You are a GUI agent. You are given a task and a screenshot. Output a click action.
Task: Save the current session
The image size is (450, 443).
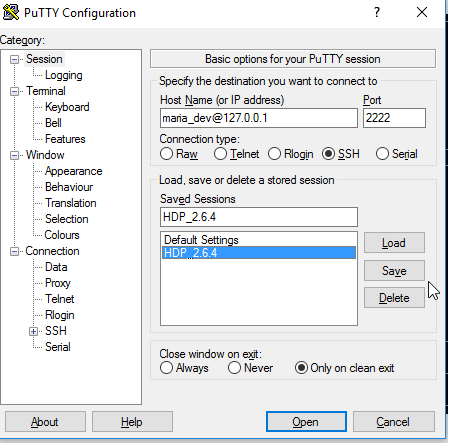coord(394,271)
